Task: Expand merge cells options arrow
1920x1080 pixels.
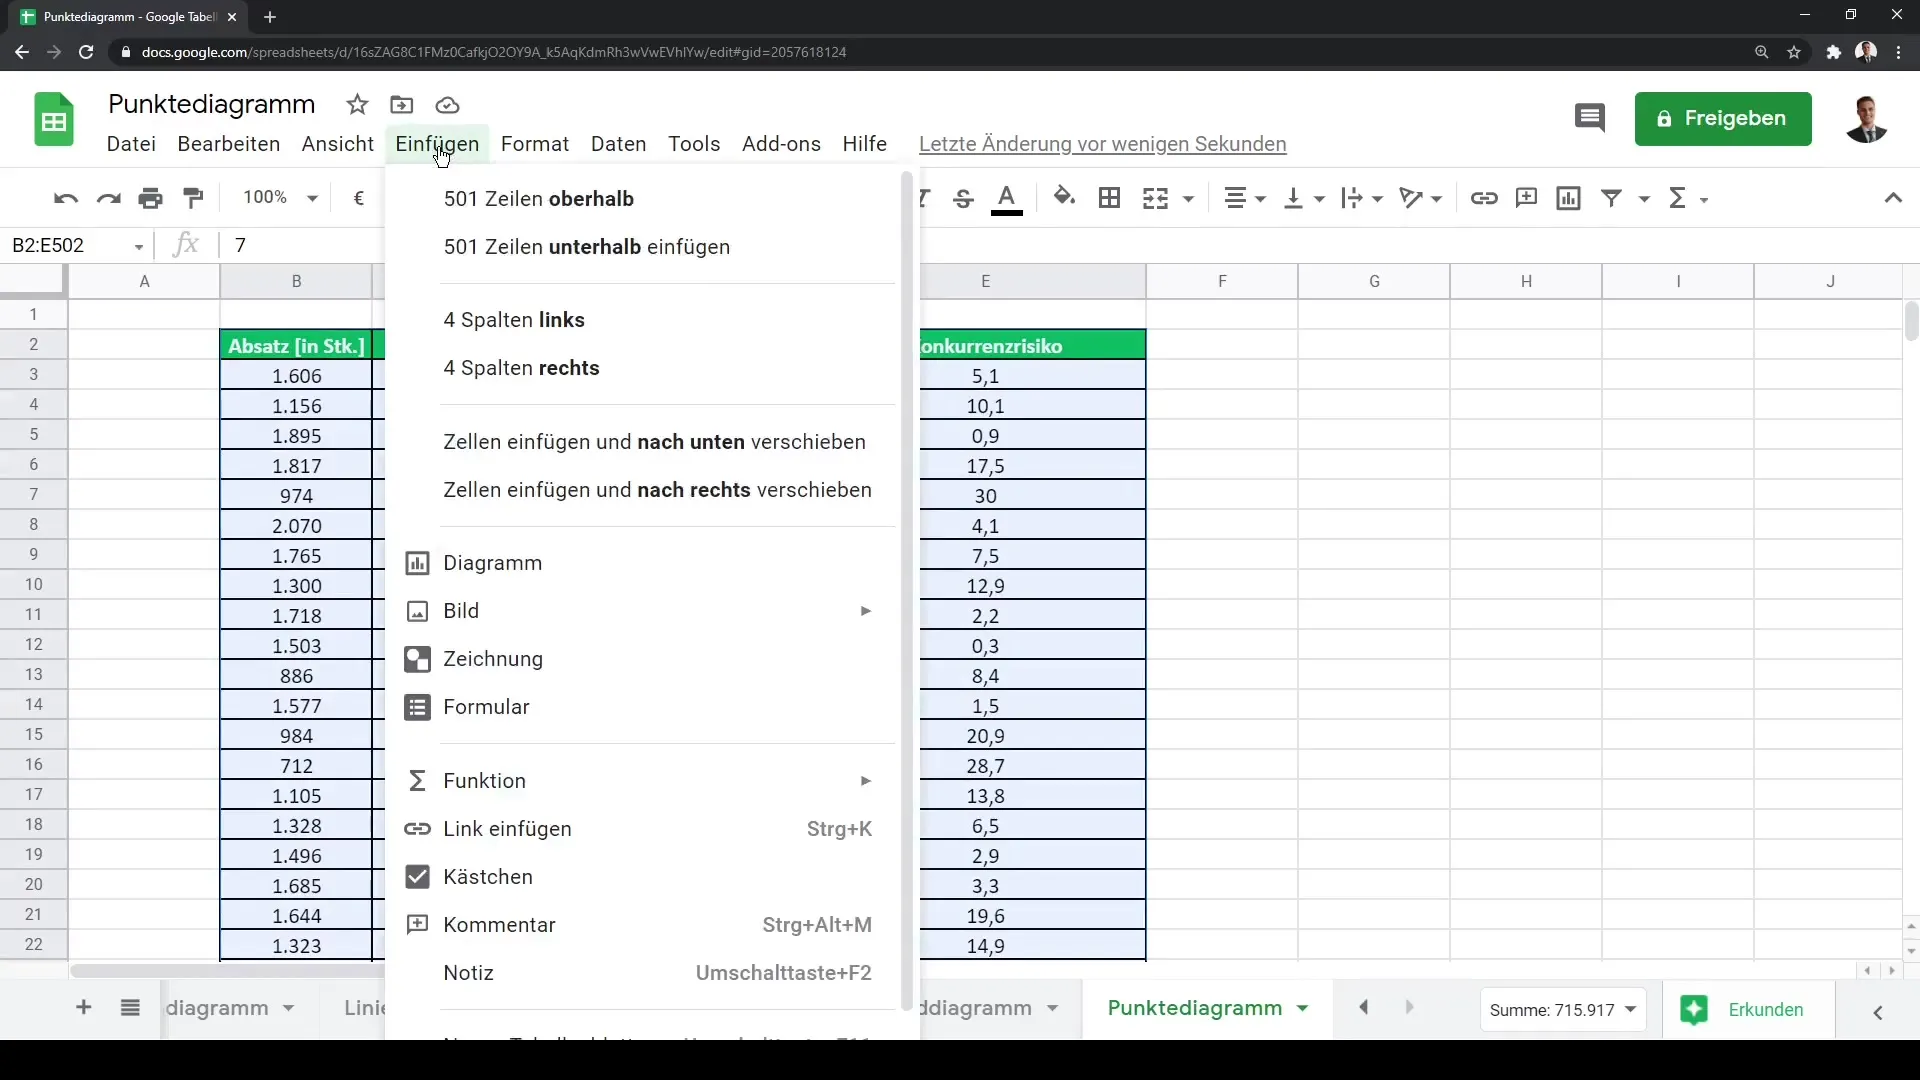Action: 1188,199
